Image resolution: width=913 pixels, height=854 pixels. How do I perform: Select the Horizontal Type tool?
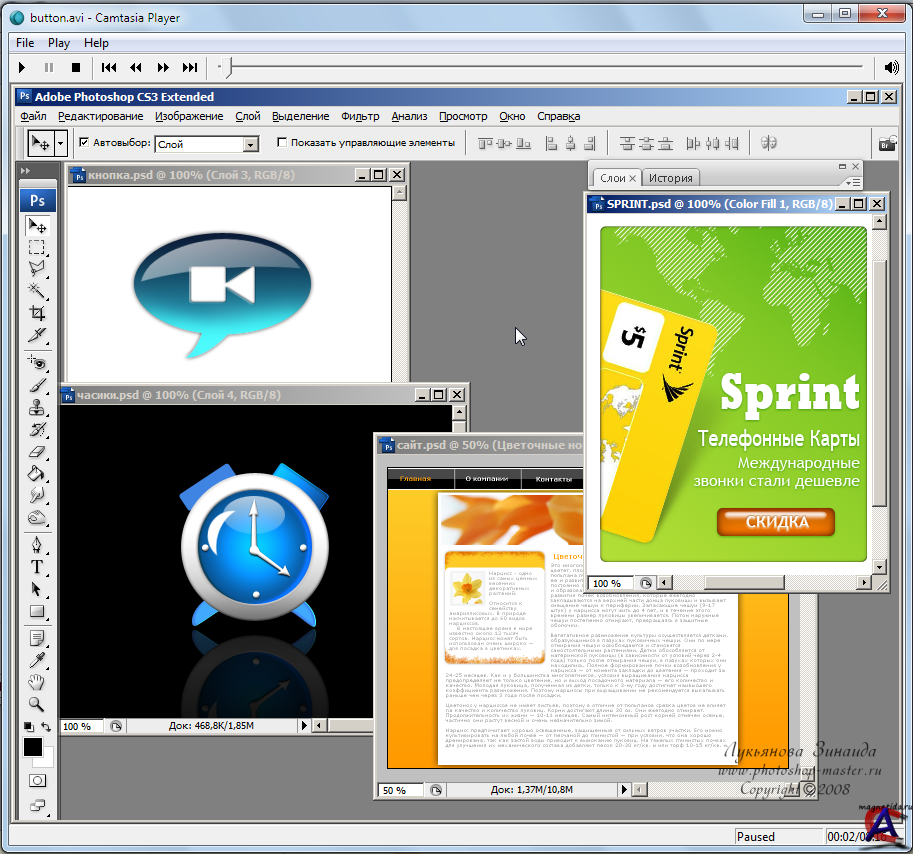pos(37,566)
